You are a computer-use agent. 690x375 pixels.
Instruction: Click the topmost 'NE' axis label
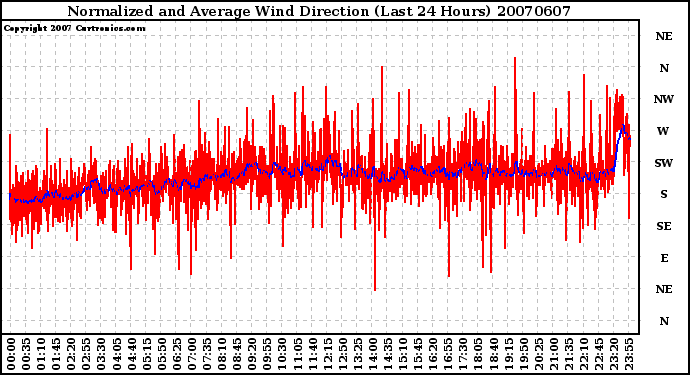pos(664,36)
